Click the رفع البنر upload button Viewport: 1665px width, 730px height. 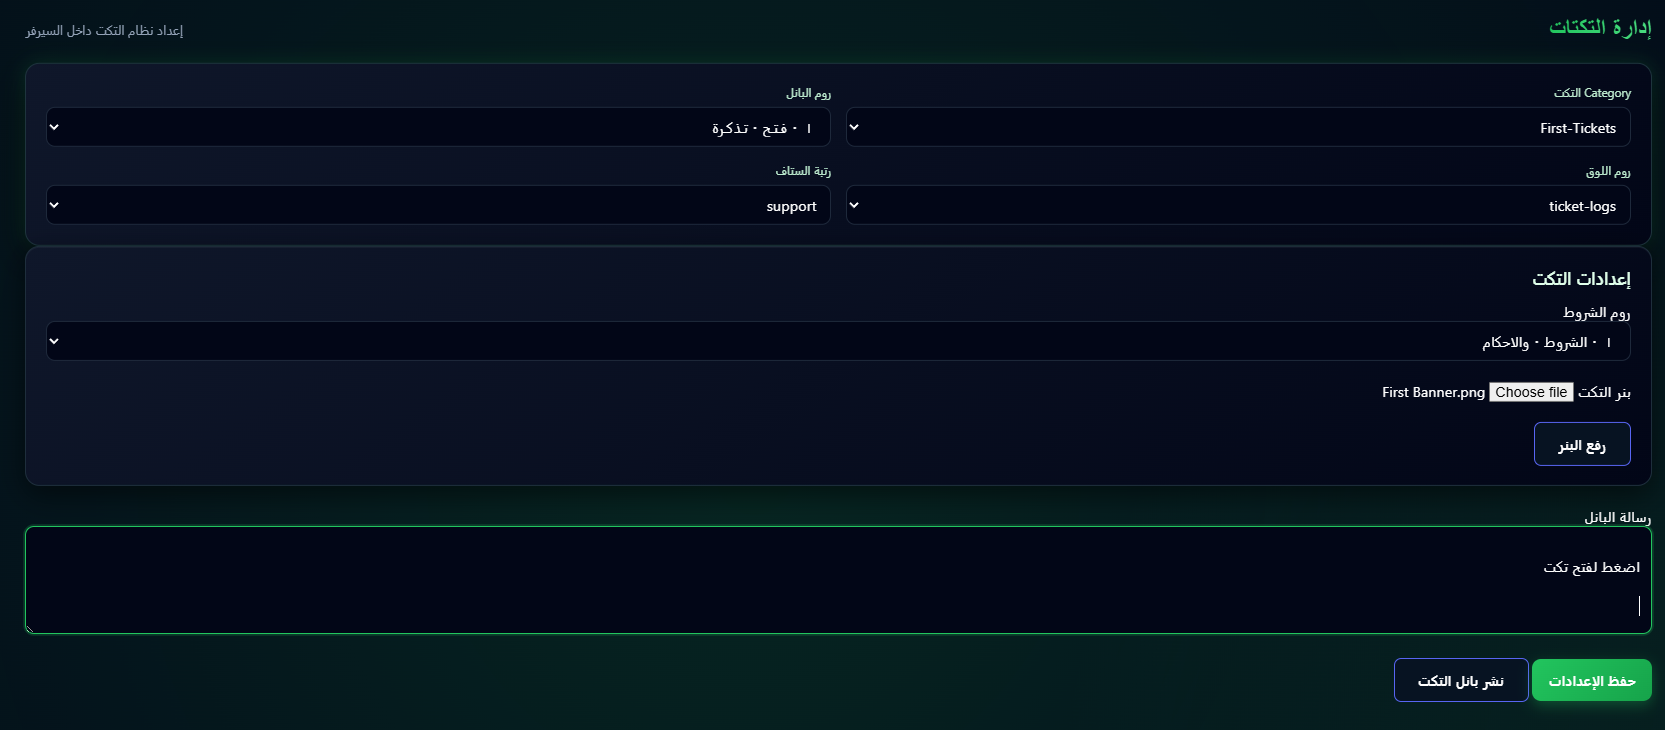1582,444
